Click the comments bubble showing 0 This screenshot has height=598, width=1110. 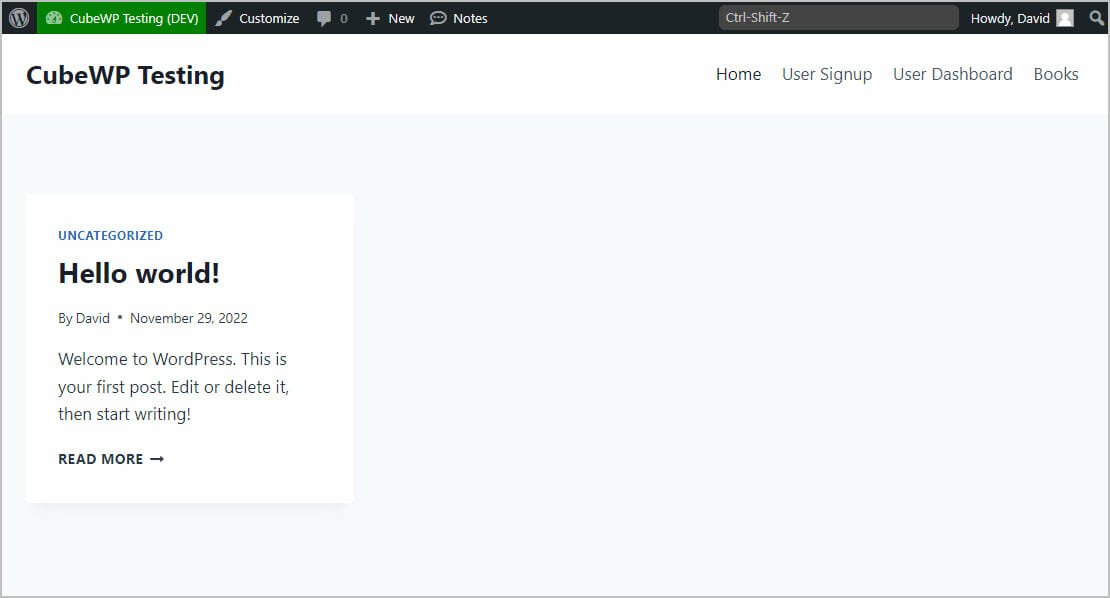pos(331,17)
